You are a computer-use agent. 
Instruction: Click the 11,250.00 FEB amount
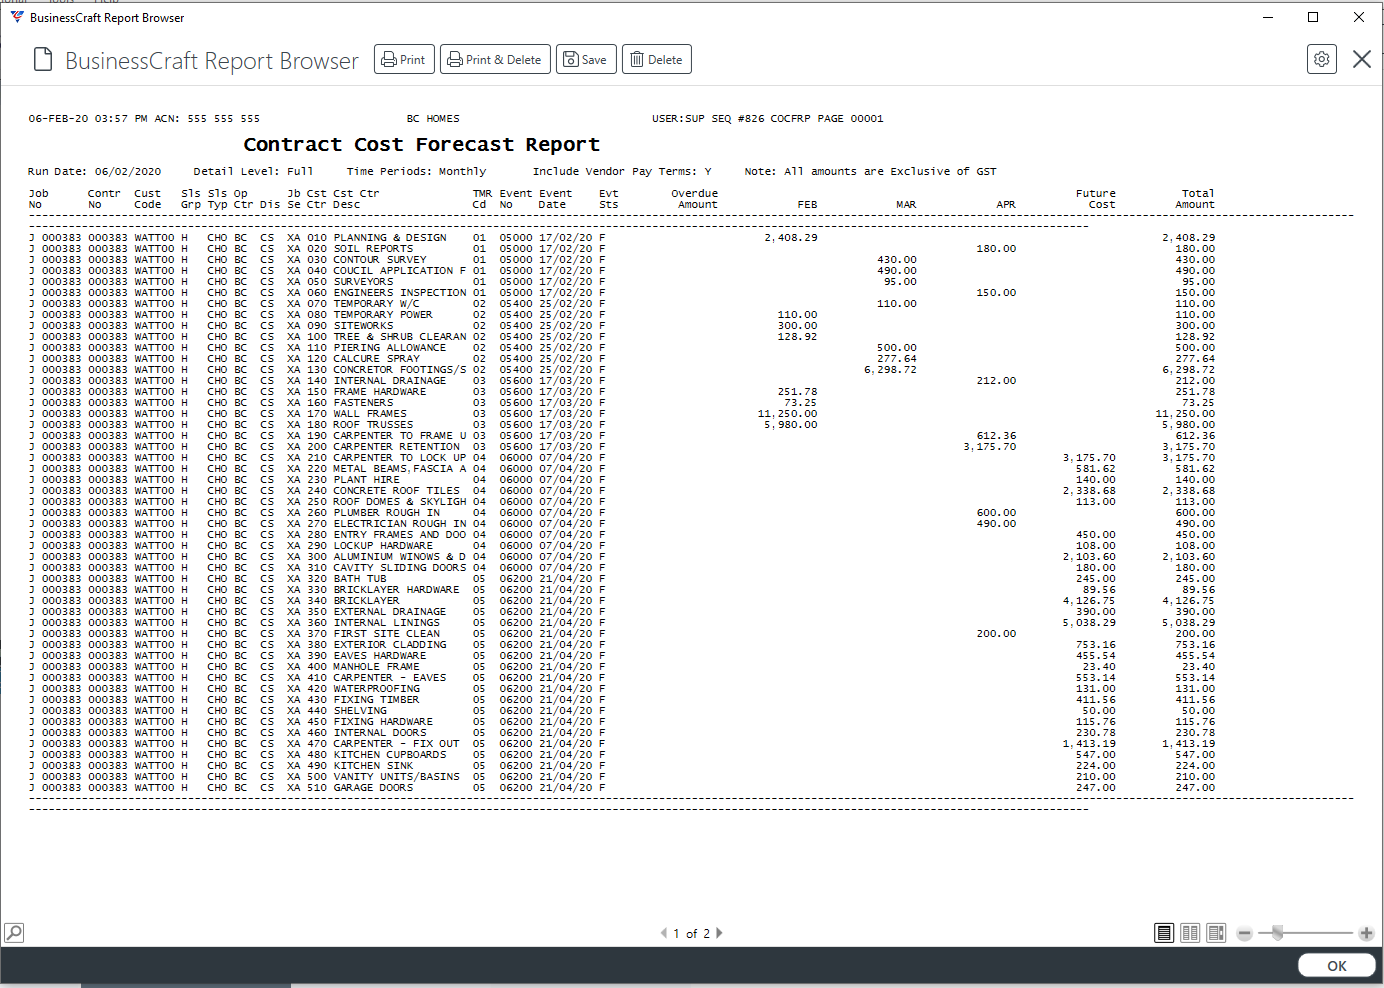point(788,414)
